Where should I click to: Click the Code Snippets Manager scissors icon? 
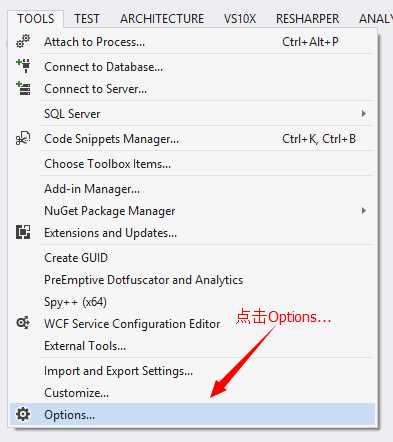click(23, 138)
